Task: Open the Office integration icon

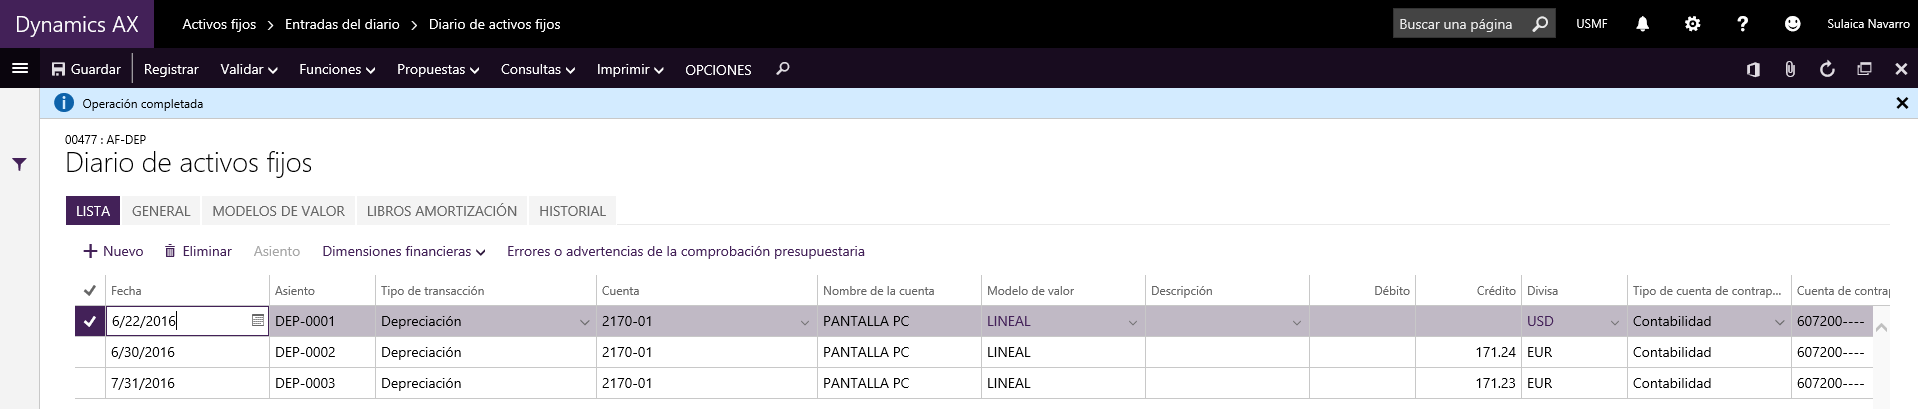Action: point(1753,69)
